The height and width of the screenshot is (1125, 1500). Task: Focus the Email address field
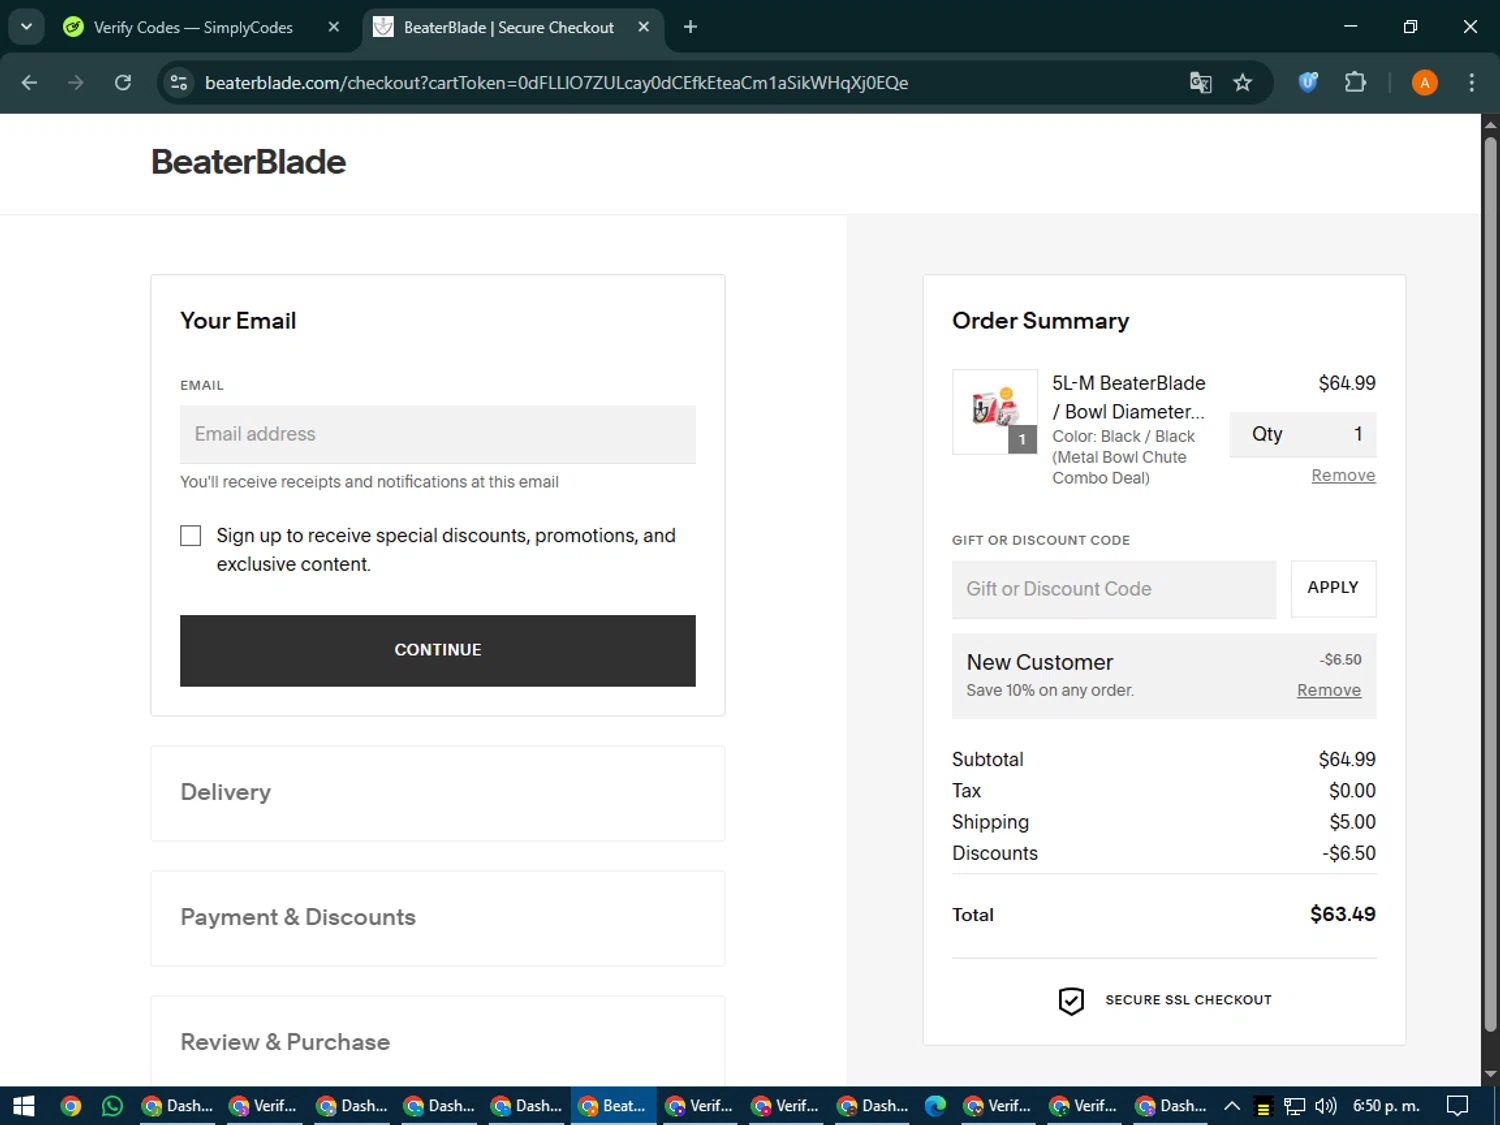click(438, 434)
